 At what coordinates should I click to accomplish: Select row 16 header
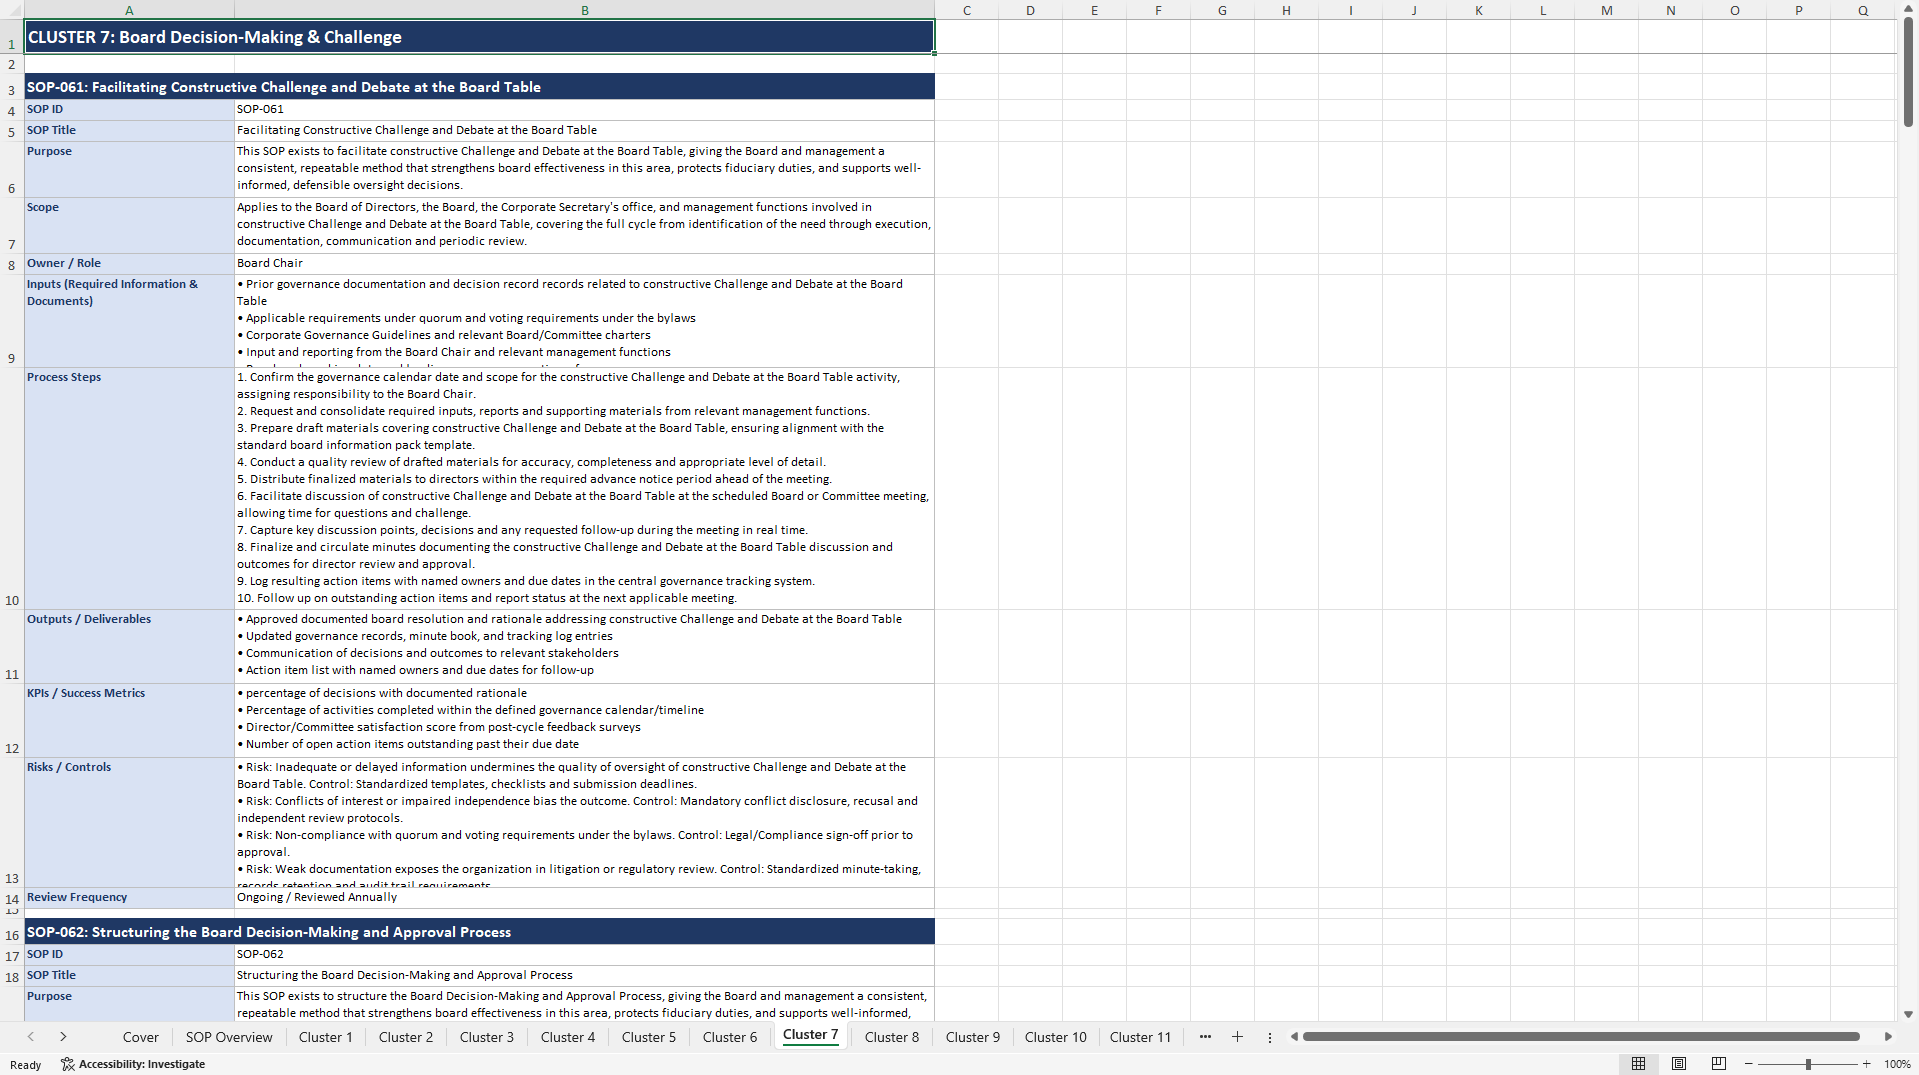tap(12, 932)
